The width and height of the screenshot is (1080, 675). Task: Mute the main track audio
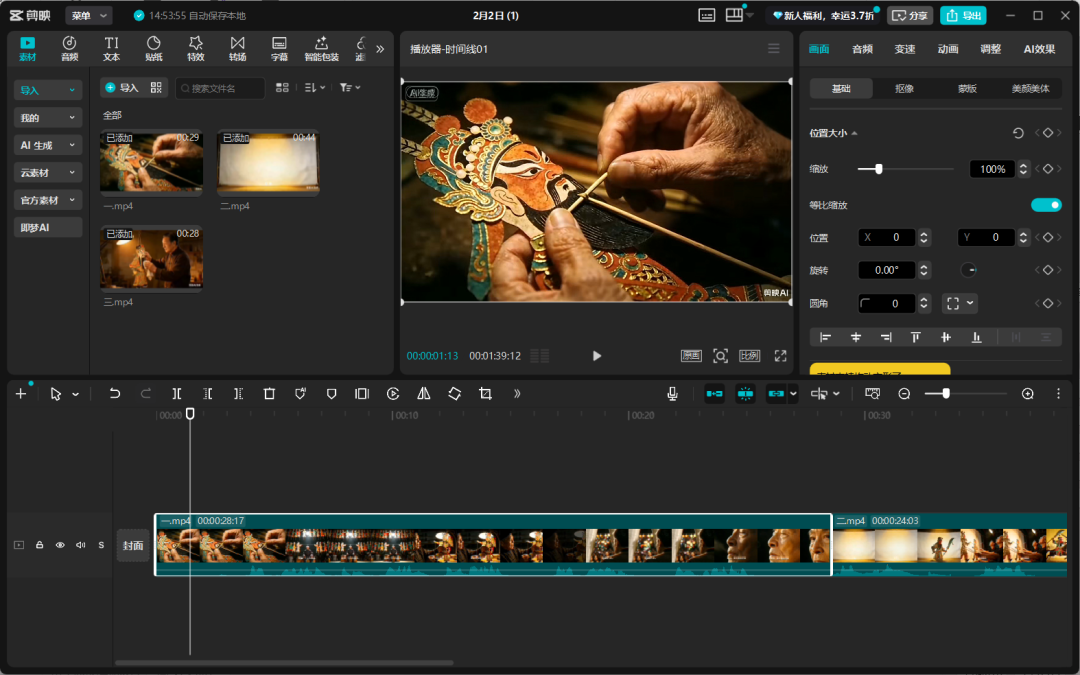pyautogui.click(x=80, y=545)
